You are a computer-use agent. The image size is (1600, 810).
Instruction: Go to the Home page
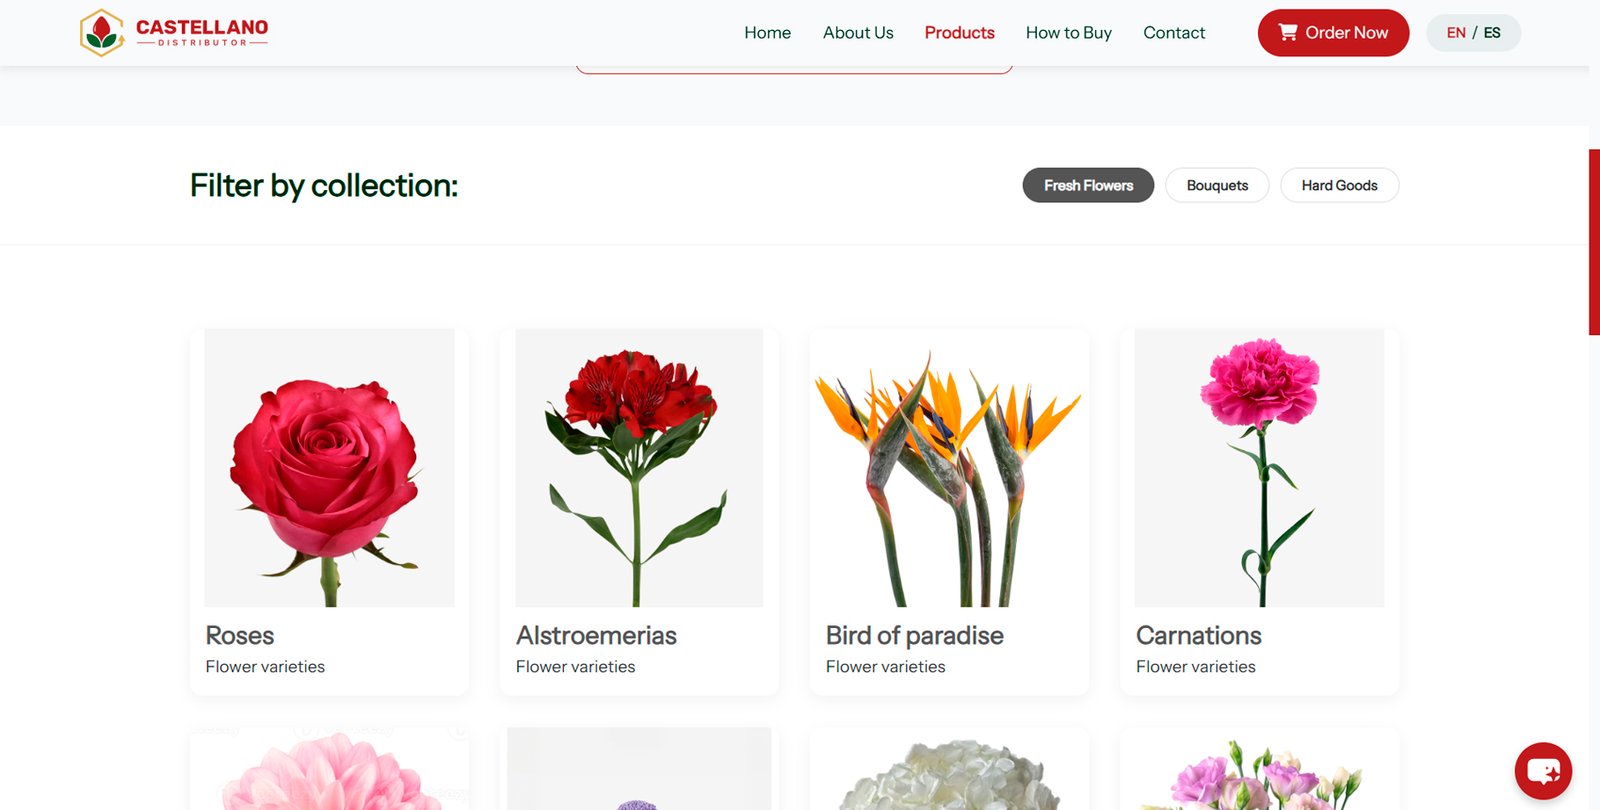tap(767, 33)
